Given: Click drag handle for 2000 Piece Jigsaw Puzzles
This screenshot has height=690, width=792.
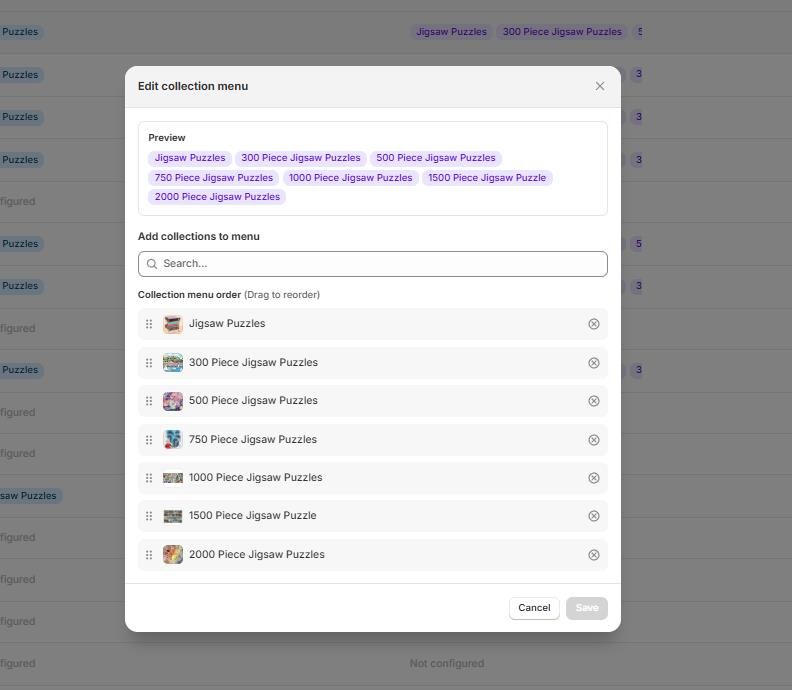Looking at the screenshot, I should click(x=149, y=555).
